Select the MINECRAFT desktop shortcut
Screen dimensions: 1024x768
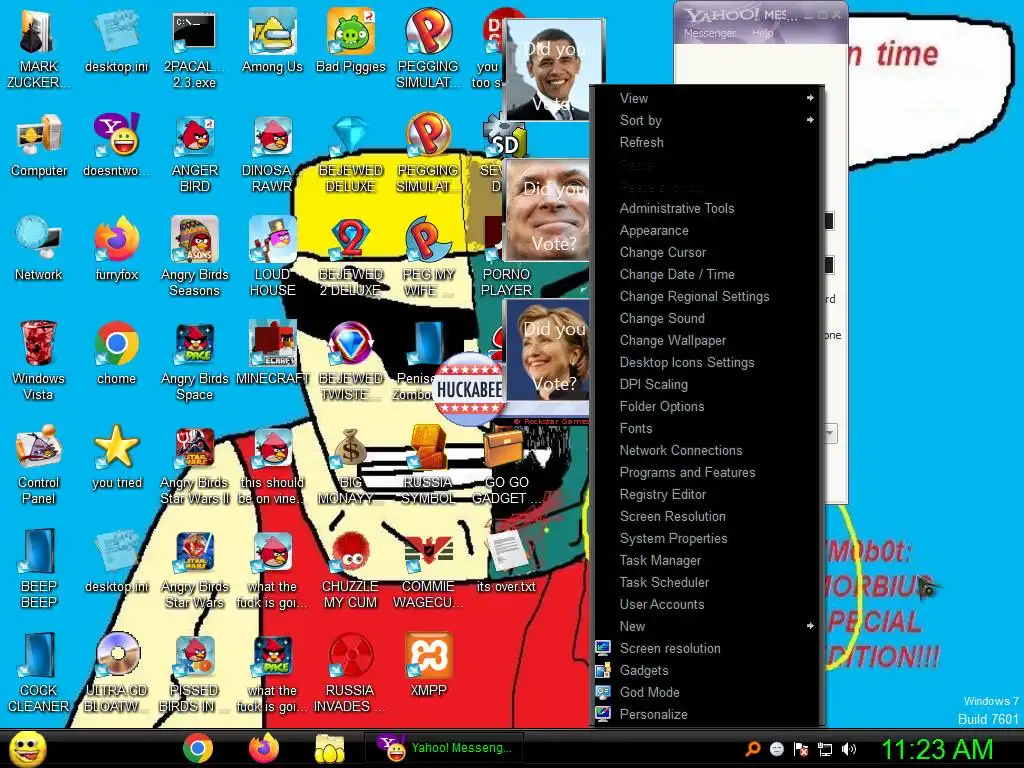pyautogui.click(x=272, y=353)
